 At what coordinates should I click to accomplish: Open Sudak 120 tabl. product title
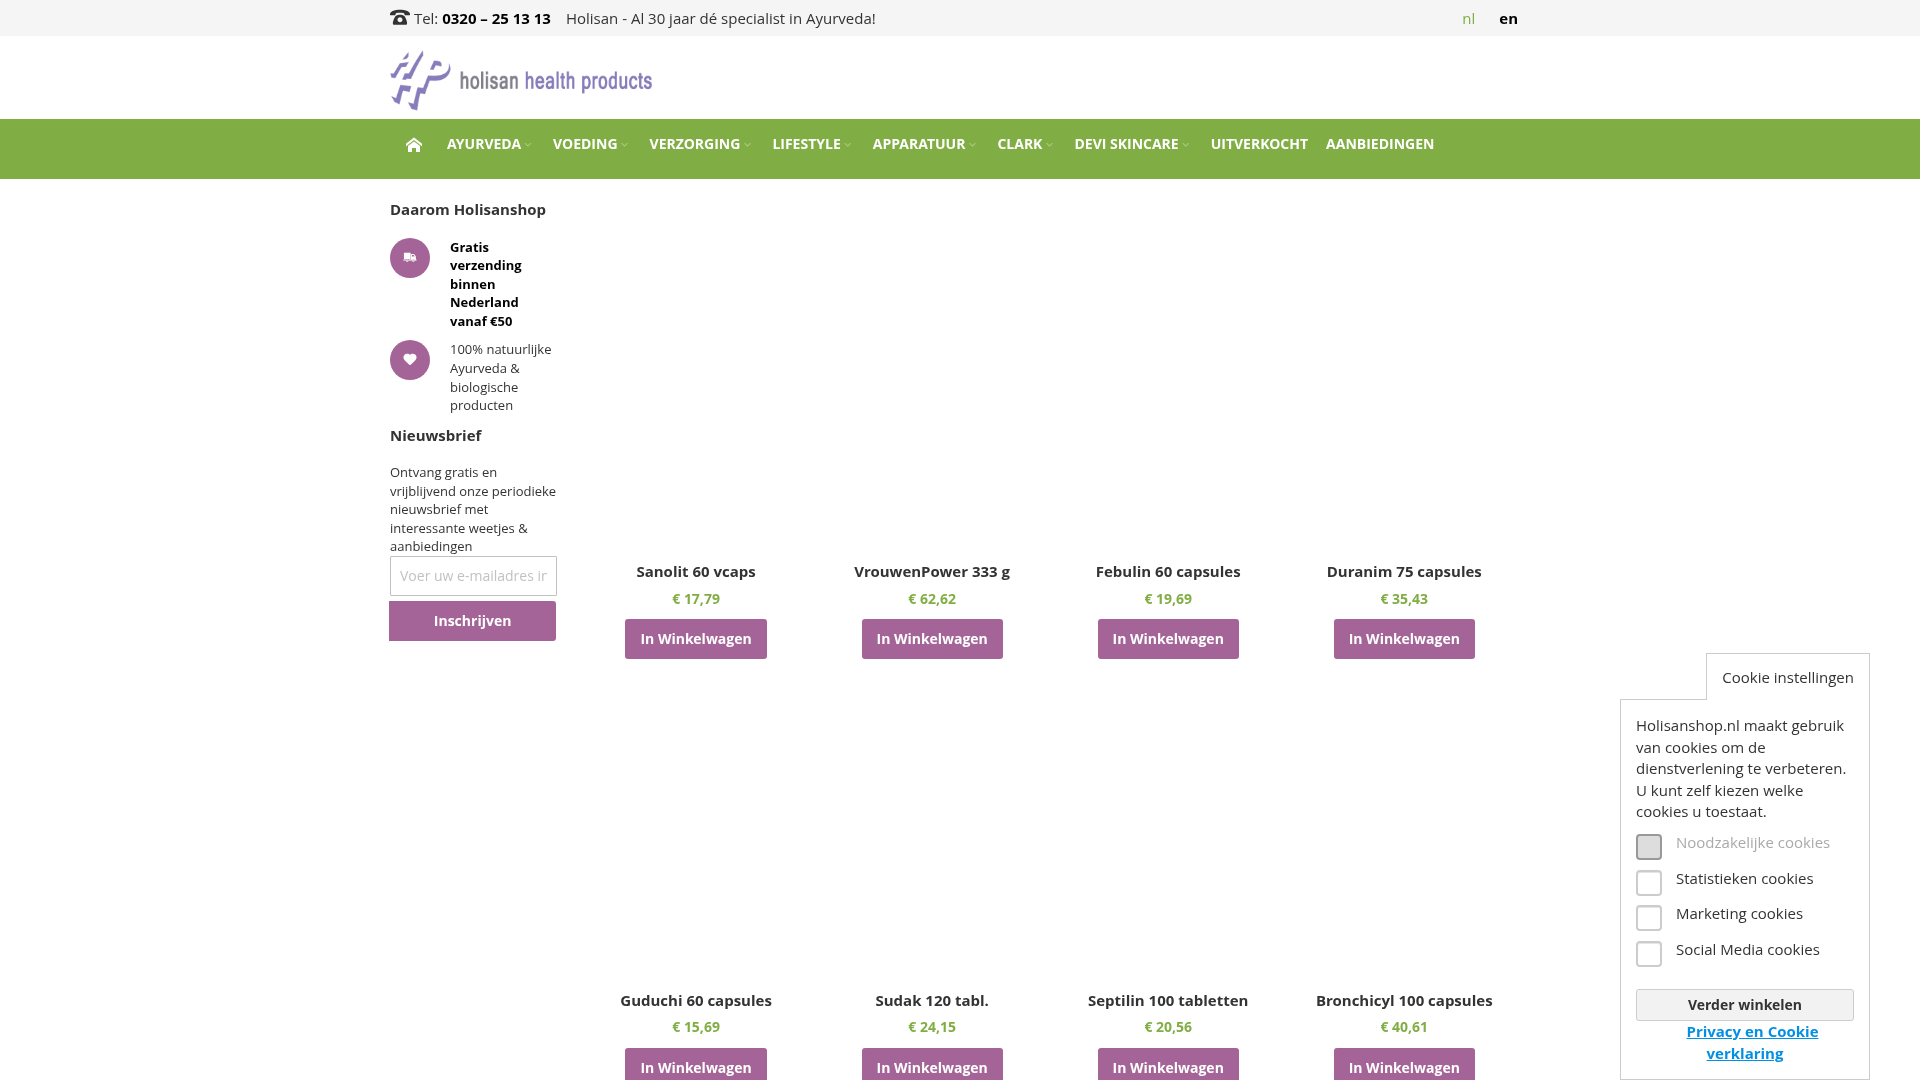[x=932, y=1001]
